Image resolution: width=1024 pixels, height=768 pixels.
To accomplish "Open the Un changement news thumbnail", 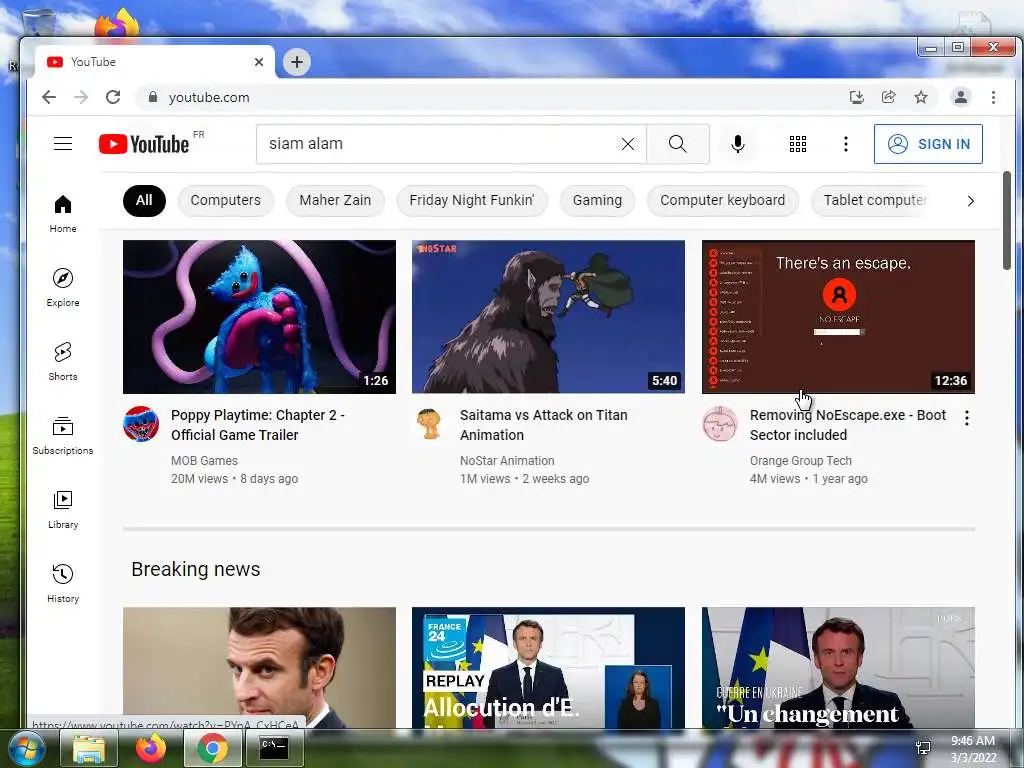I will pos(839,667).
